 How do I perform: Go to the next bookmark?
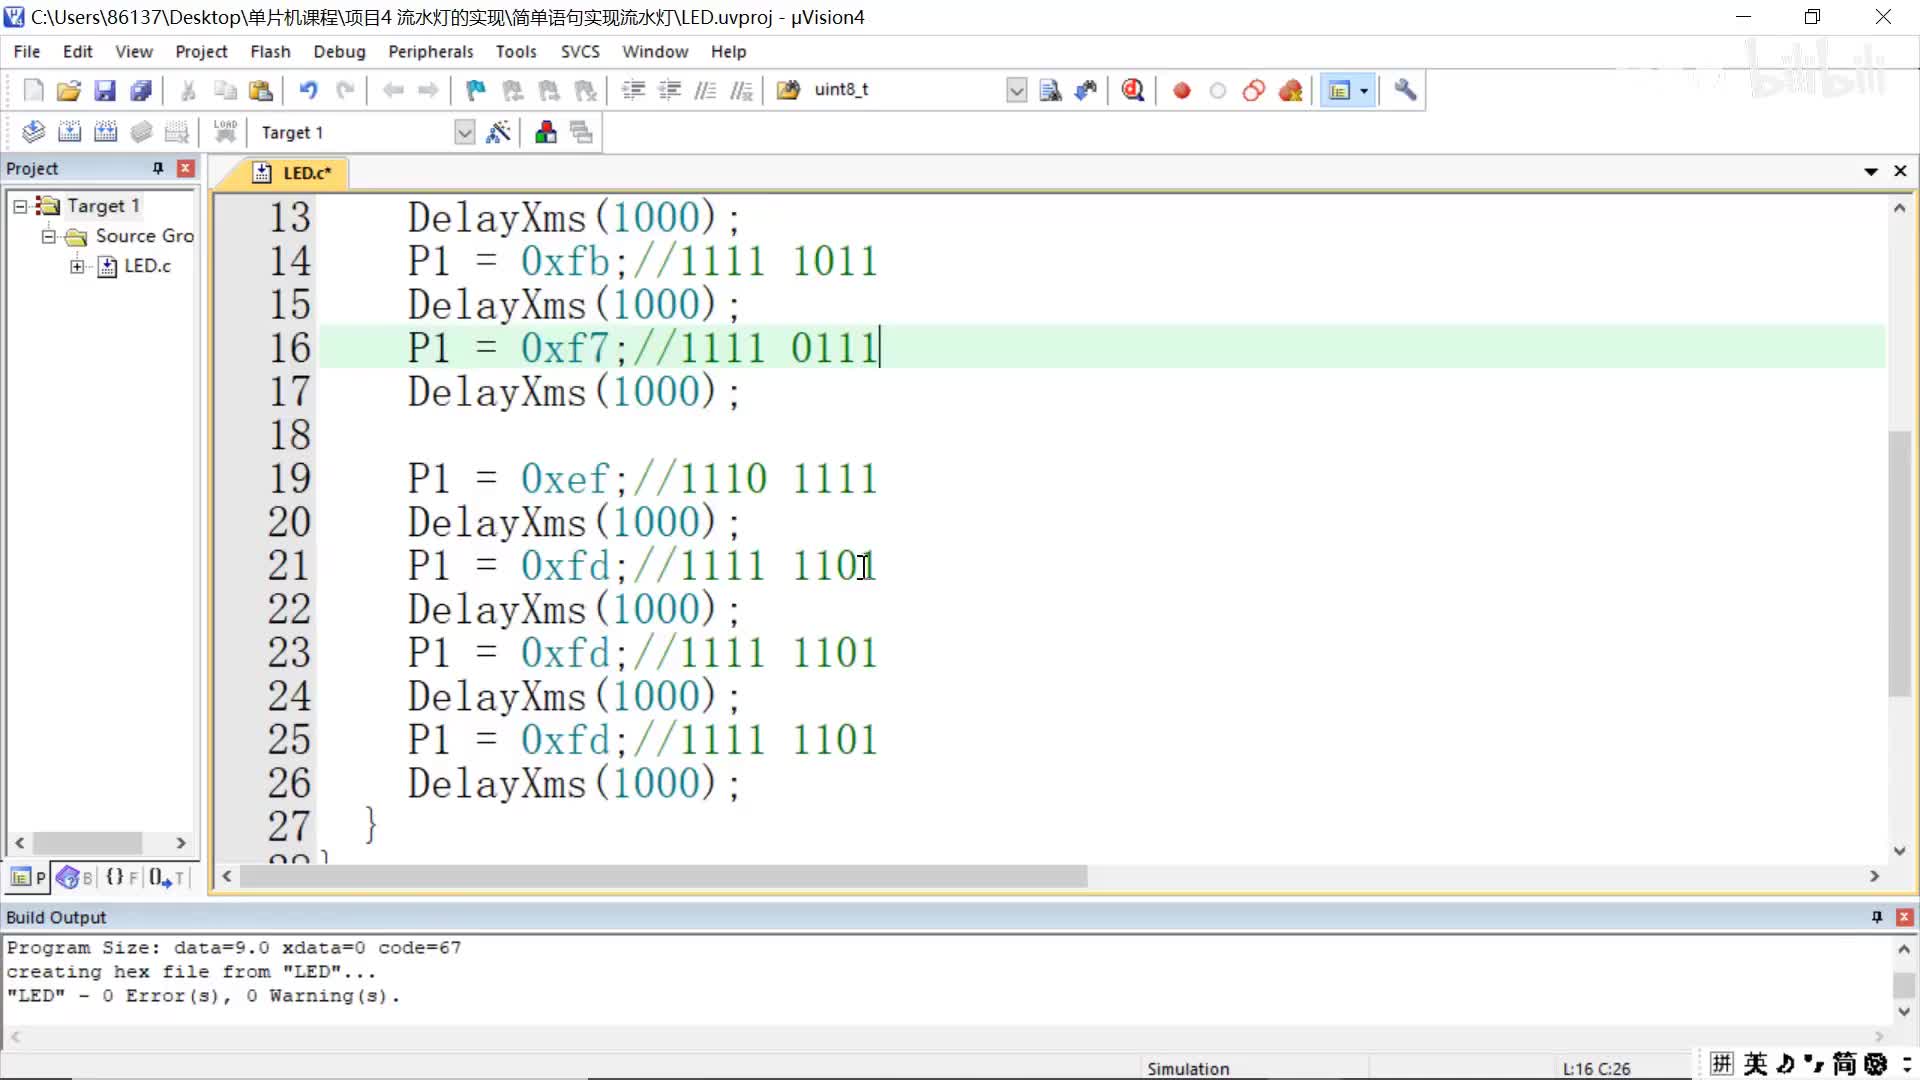pos(549,91)
